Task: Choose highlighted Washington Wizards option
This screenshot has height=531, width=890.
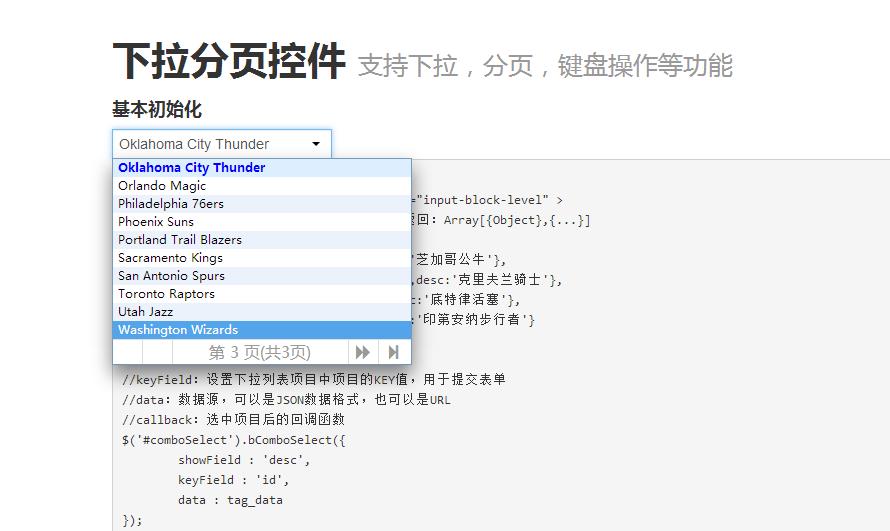Action: 262,330
